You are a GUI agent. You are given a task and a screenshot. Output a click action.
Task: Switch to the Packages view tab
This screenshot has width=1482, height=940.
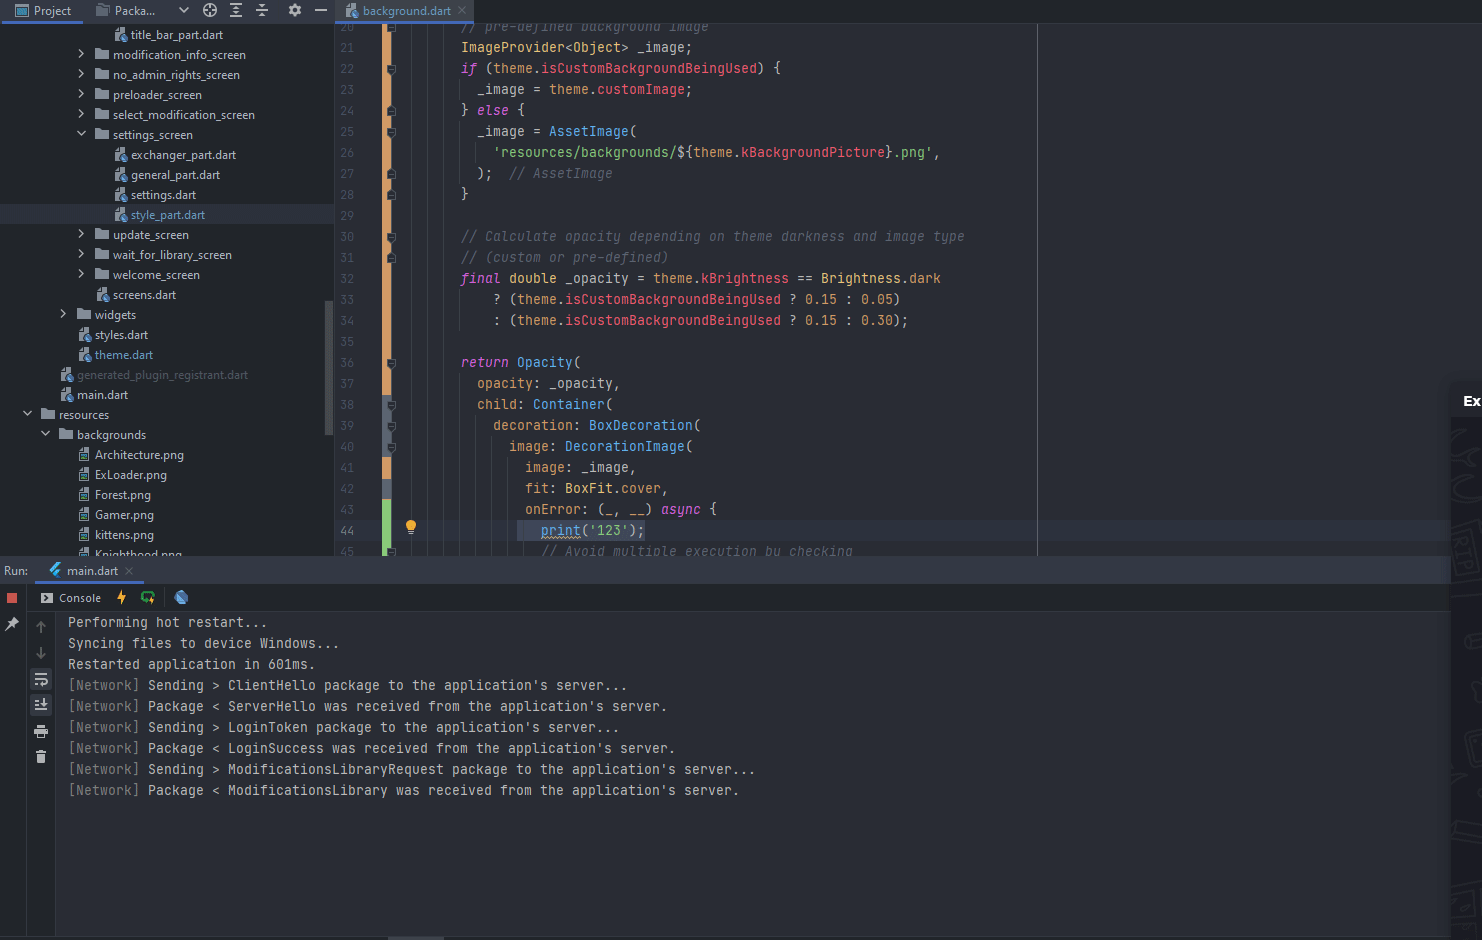pos(126,11)
